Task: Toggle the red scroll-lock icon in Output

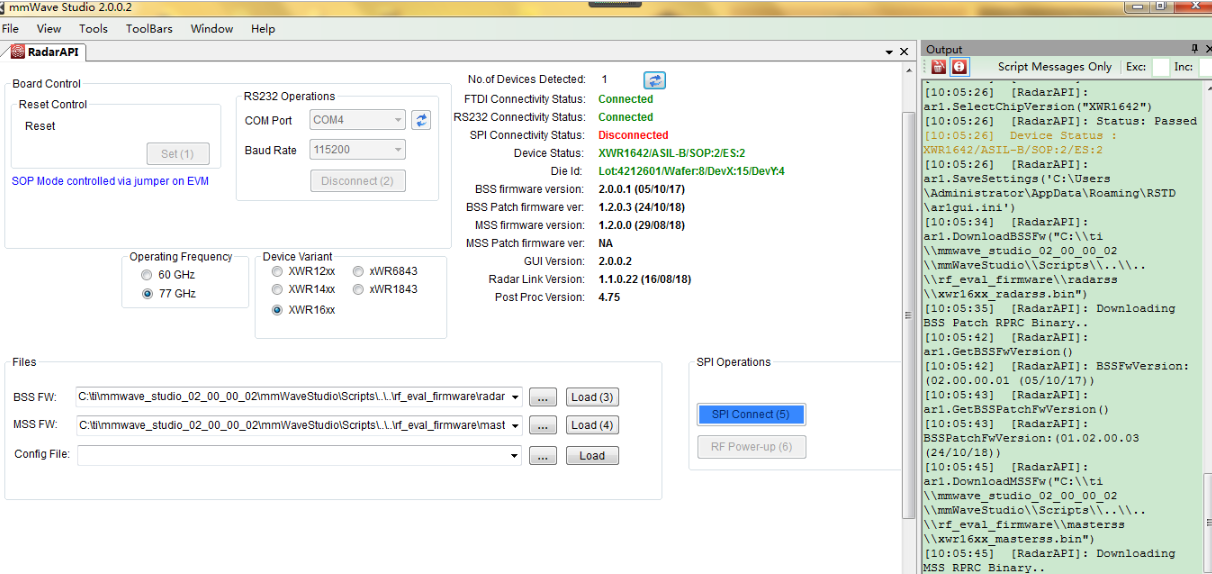Action: tap(959, 67)
